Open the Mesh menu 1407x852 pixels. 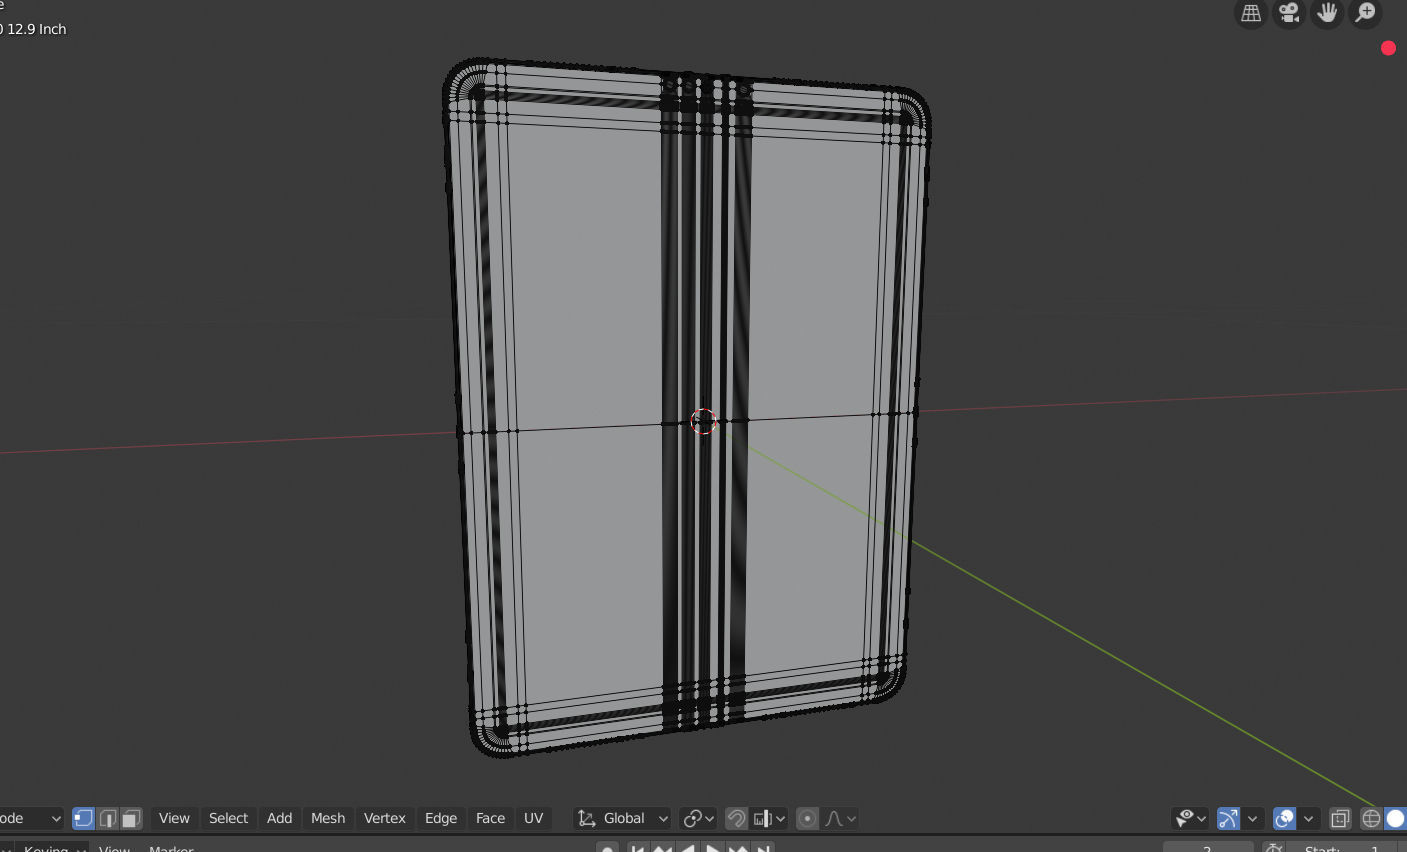click(x=328, y=818)
